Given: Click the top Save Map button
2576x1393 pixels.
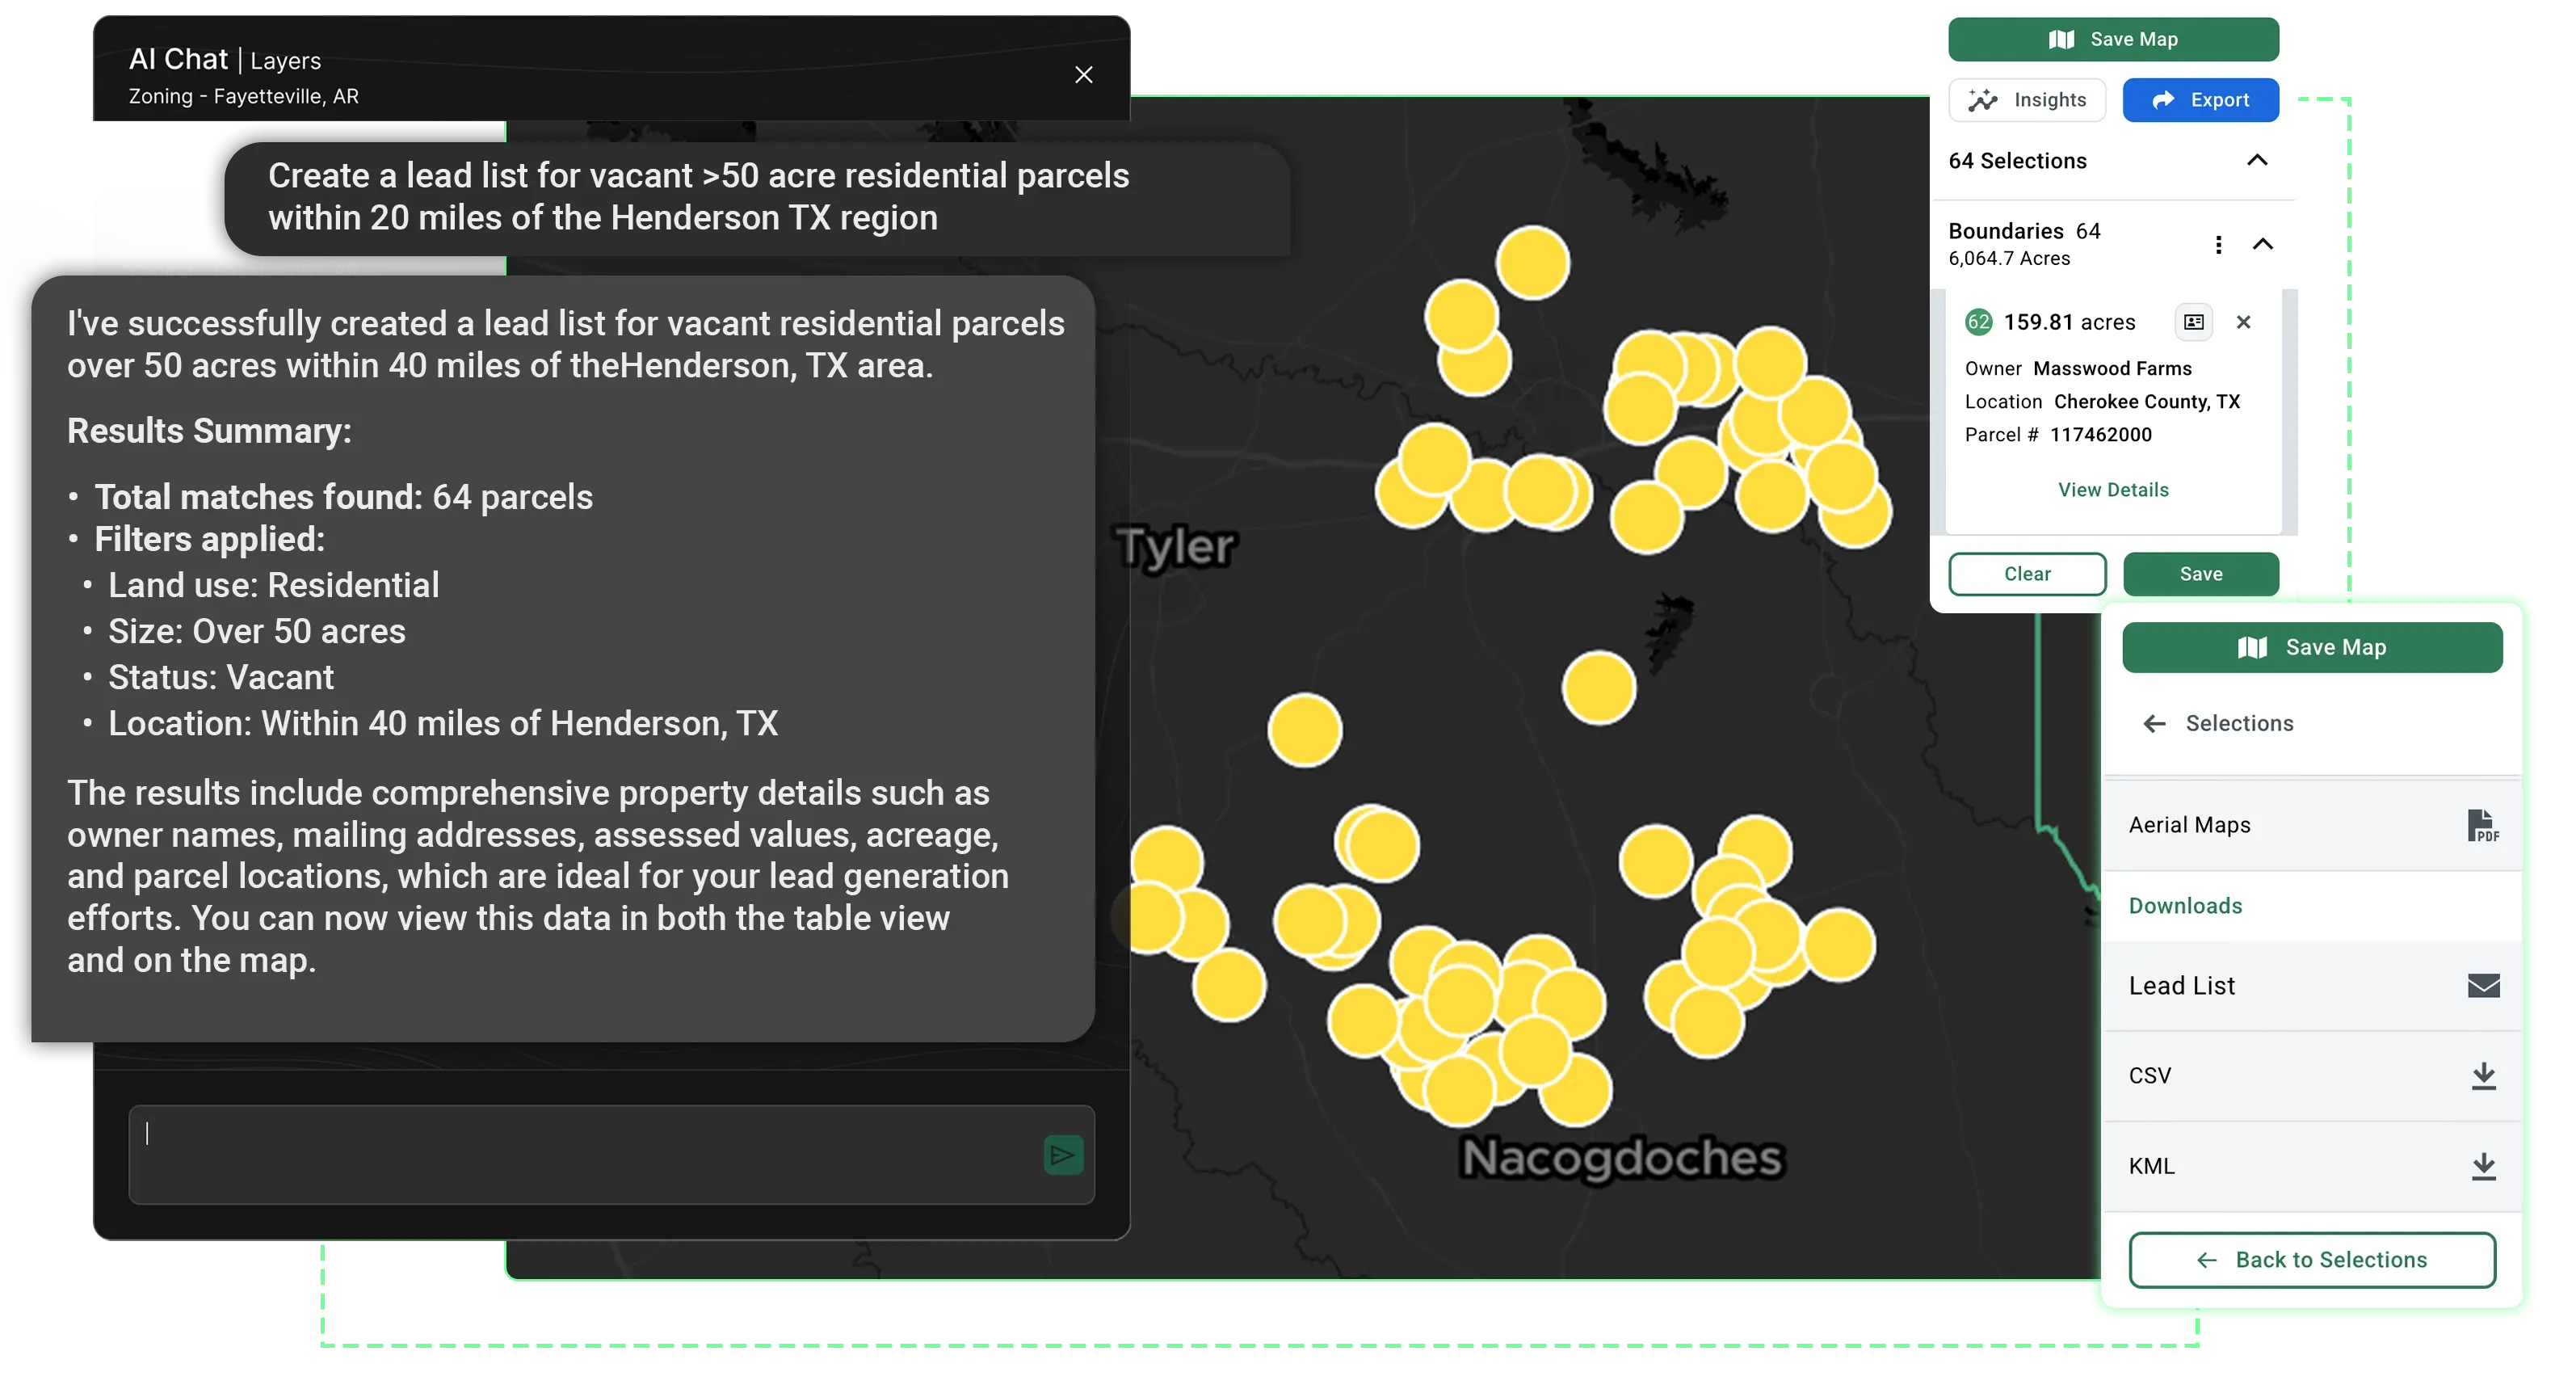Looking at the screenshot, I should click(2112, 39).
